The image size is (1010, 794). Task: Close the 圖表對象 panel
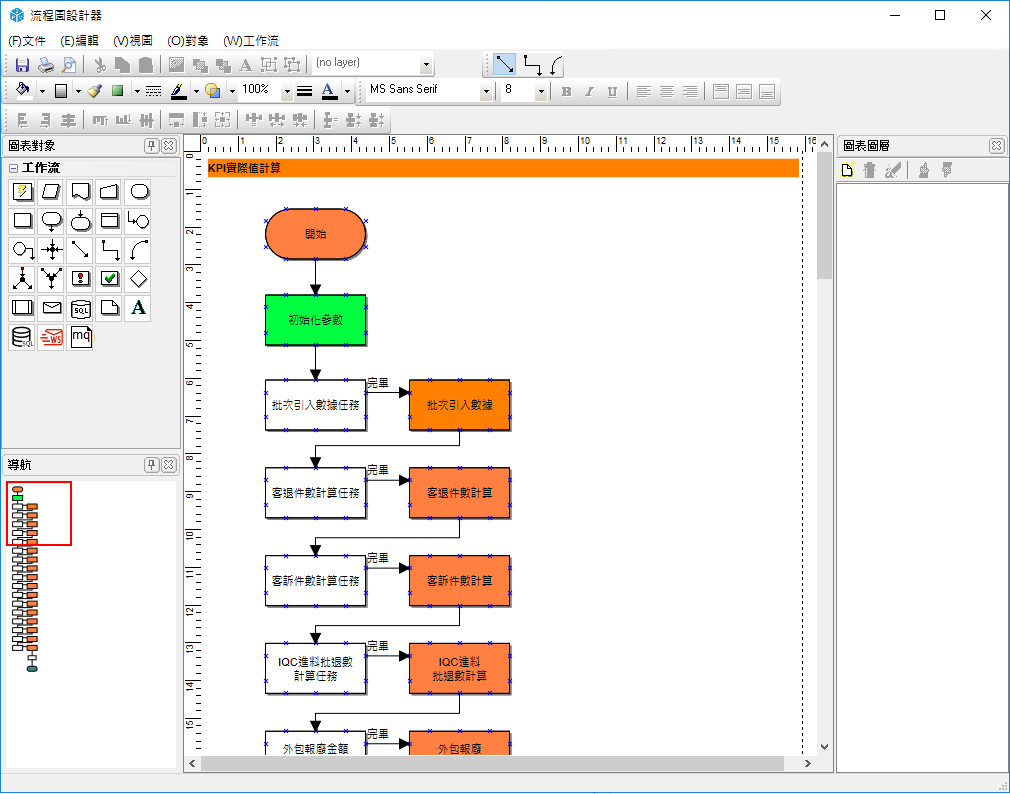pyautogui.click(x=169, y=146)
